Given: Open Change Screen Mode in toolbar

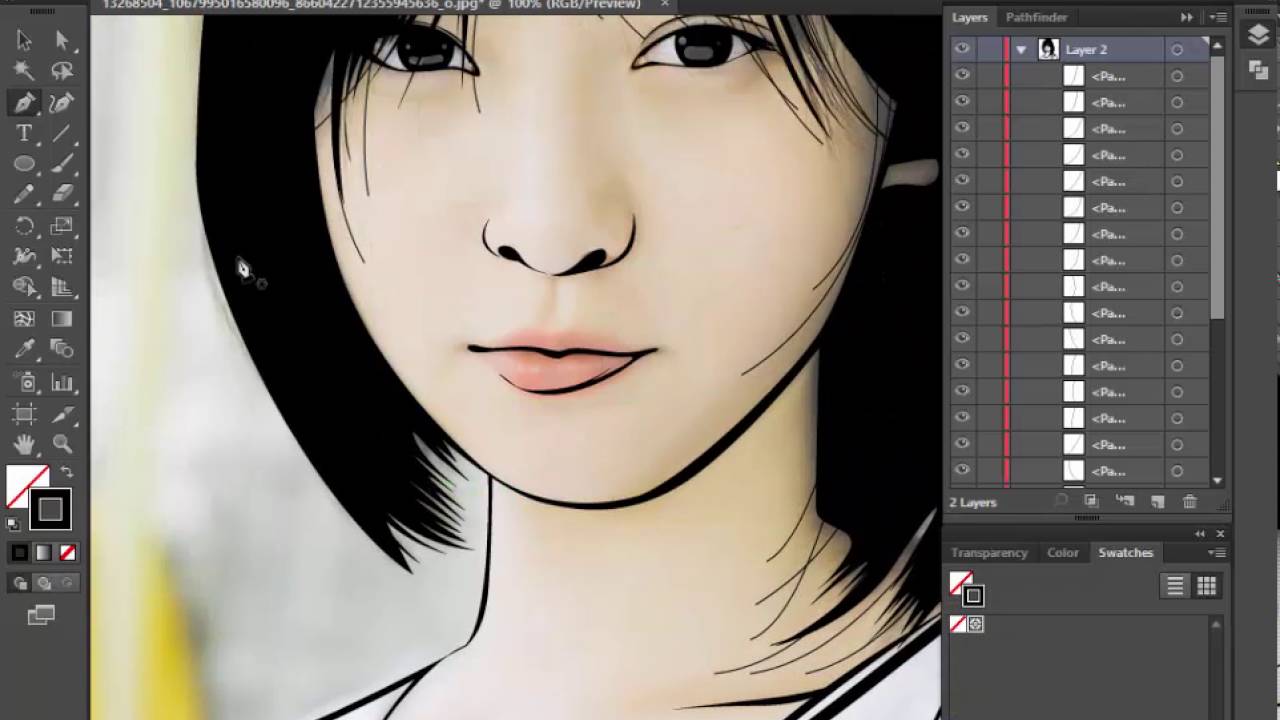Looking at the screenshot, I should tap(41, 615).
